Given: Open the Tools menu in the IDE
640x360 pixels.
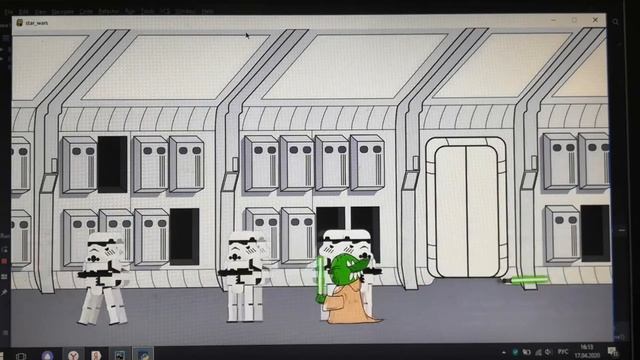Looking at the screenshot, I should [147, 12].
